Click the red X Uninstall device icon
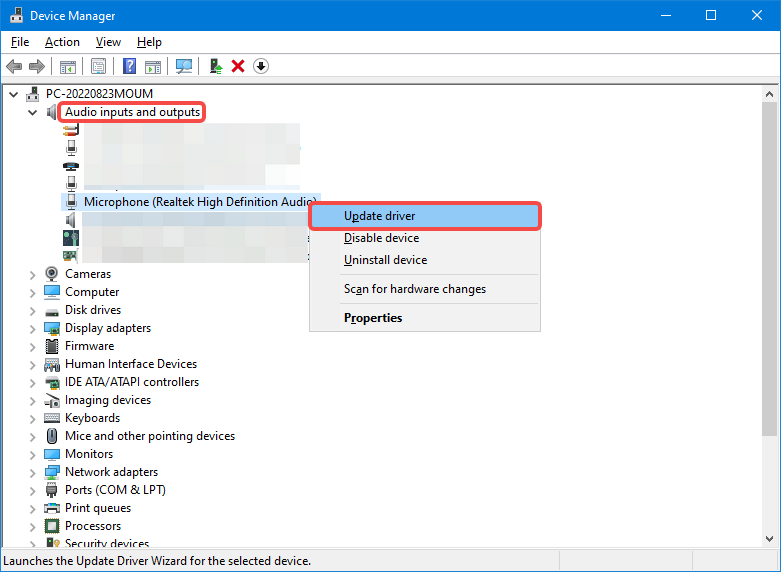 238,66
